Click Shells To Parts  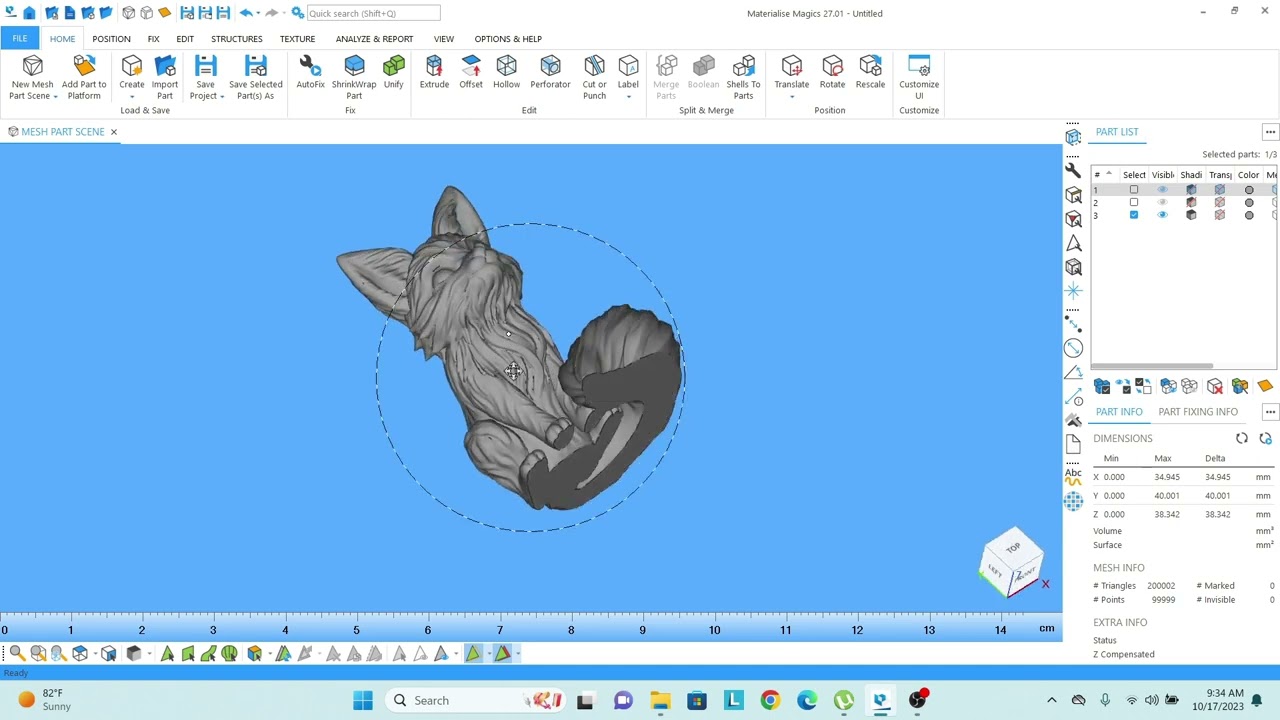pyautogui.click(x=743, y=77)
